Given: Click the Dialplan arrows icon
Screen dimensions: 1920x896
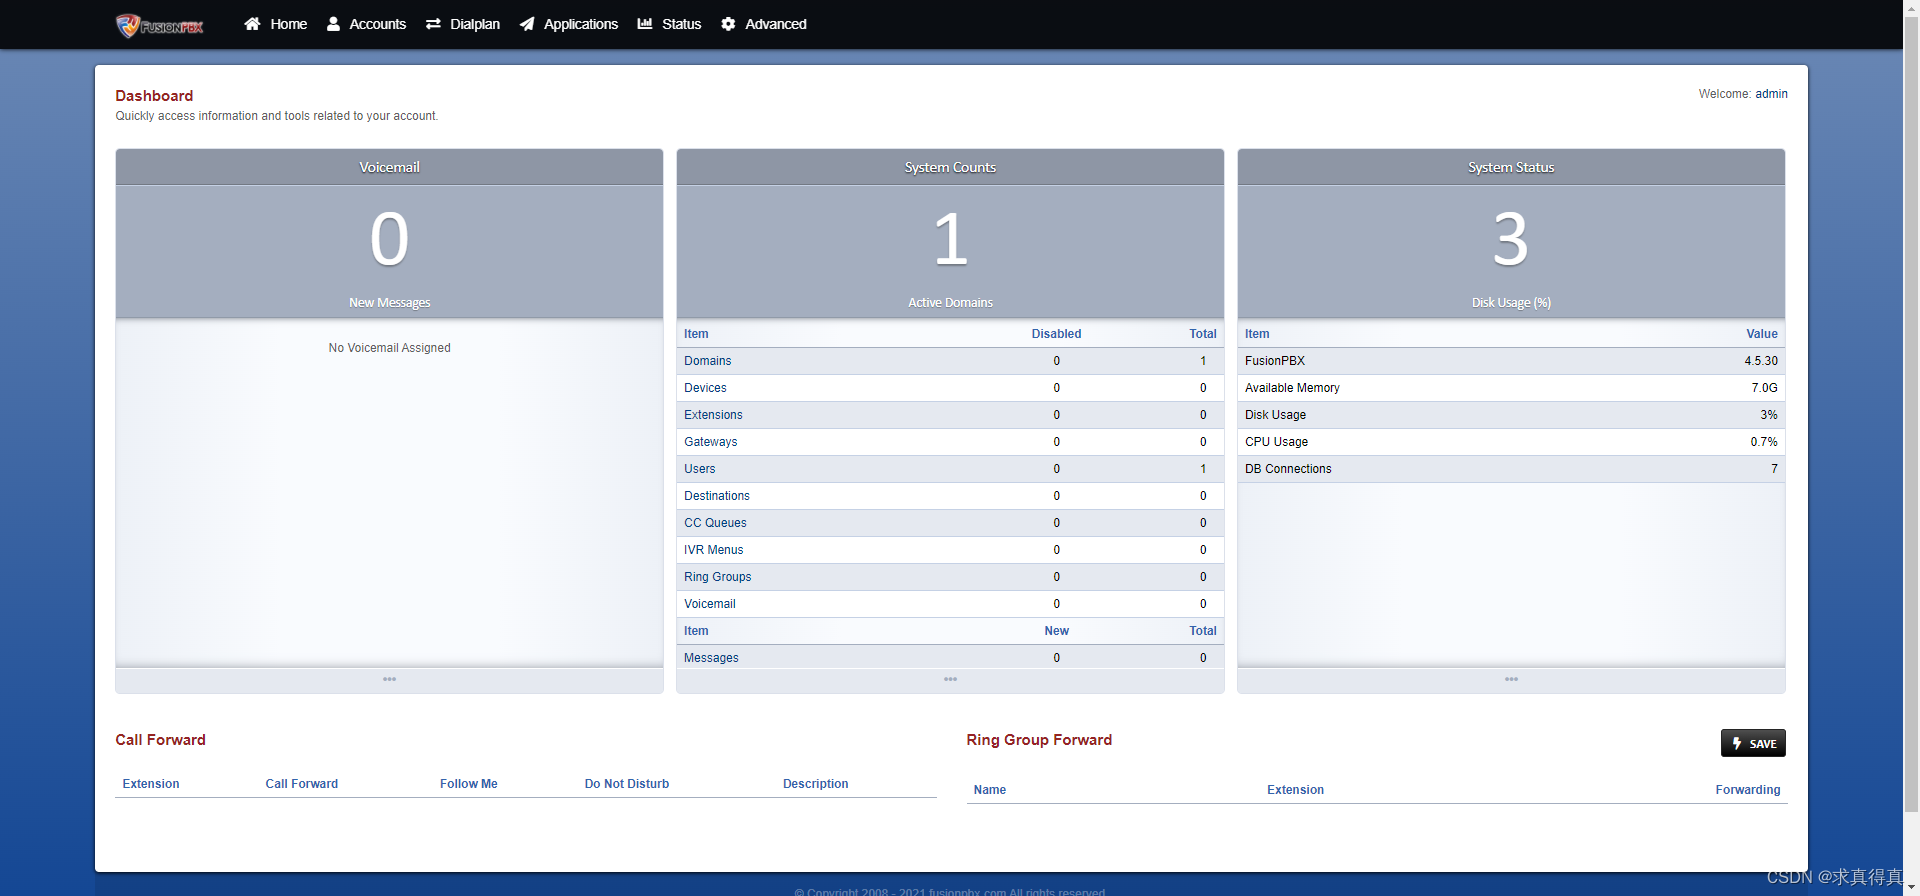Looking at the screenshot, I should point(433,24).
